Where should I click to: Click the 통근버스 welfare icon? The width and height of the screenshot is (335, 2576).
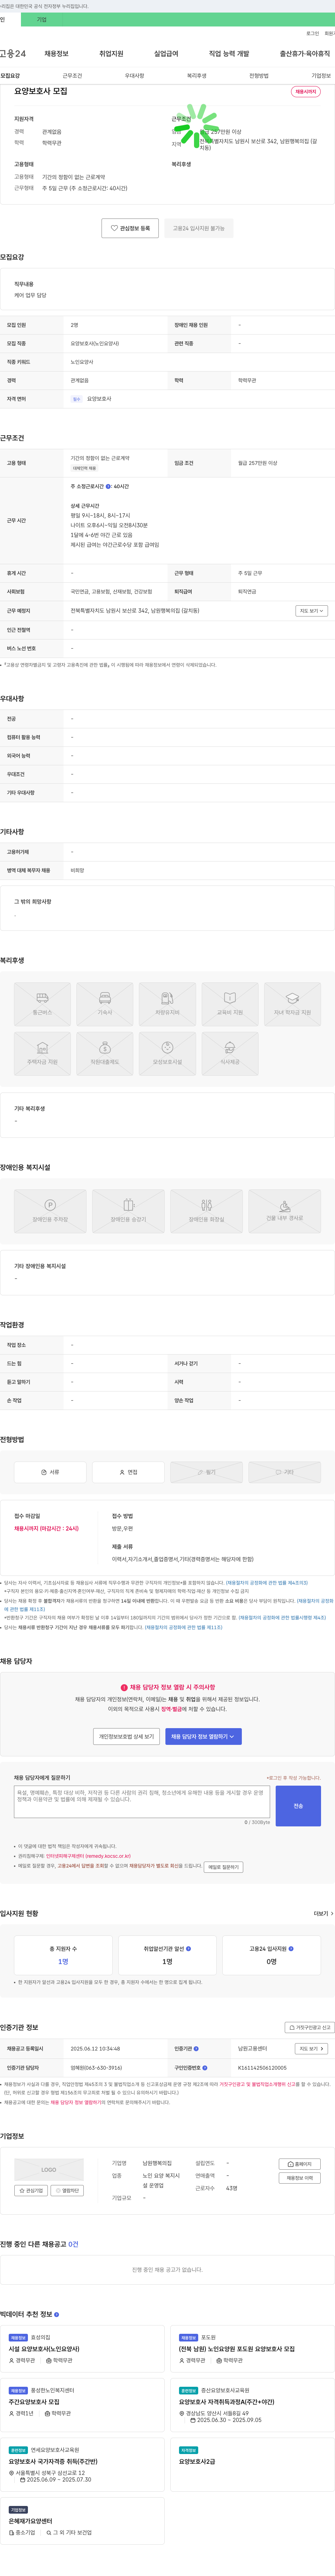pos(42,1004)
